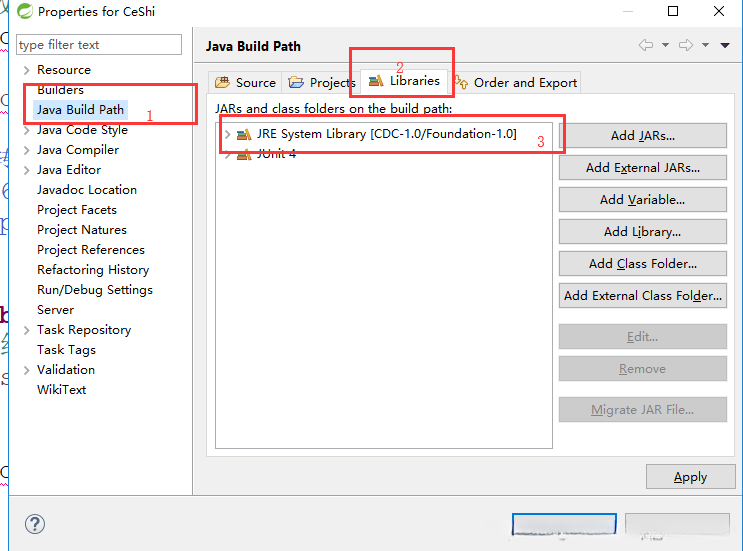Maximize the Properties for CeShi window

click(673, 11)
